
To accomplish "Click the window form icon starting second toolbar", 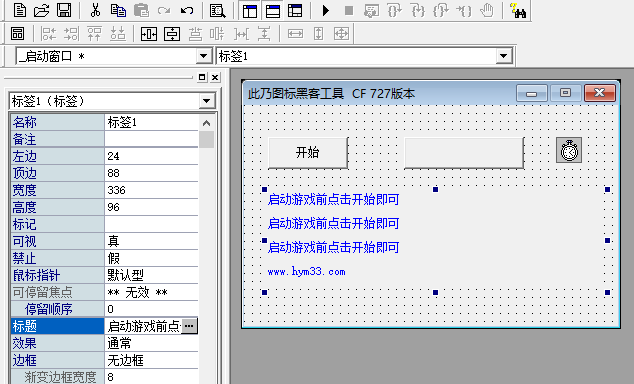I will [x=17, y=34].
